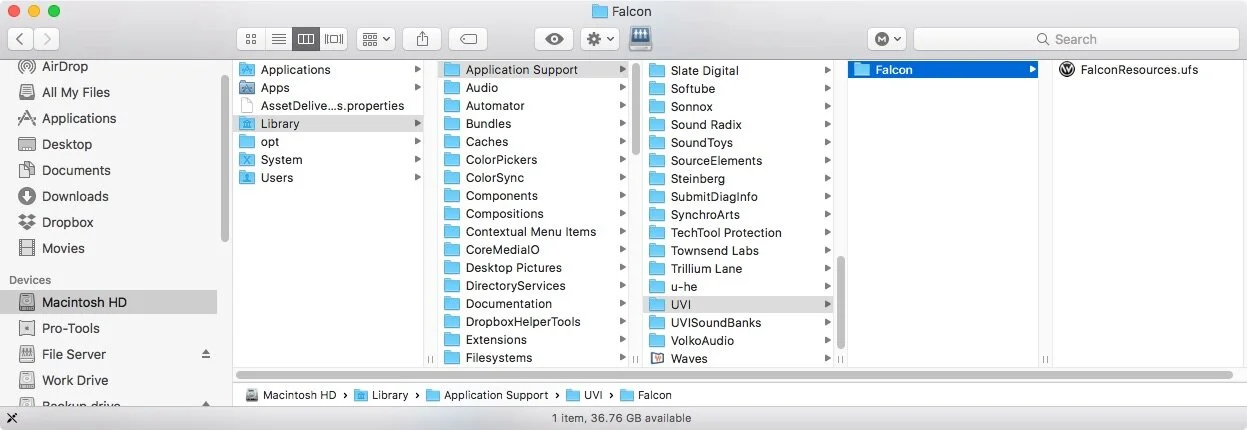Click the Edit Tags toolbar button
The height and width of the screenshot is (430, 1247).
468,39
